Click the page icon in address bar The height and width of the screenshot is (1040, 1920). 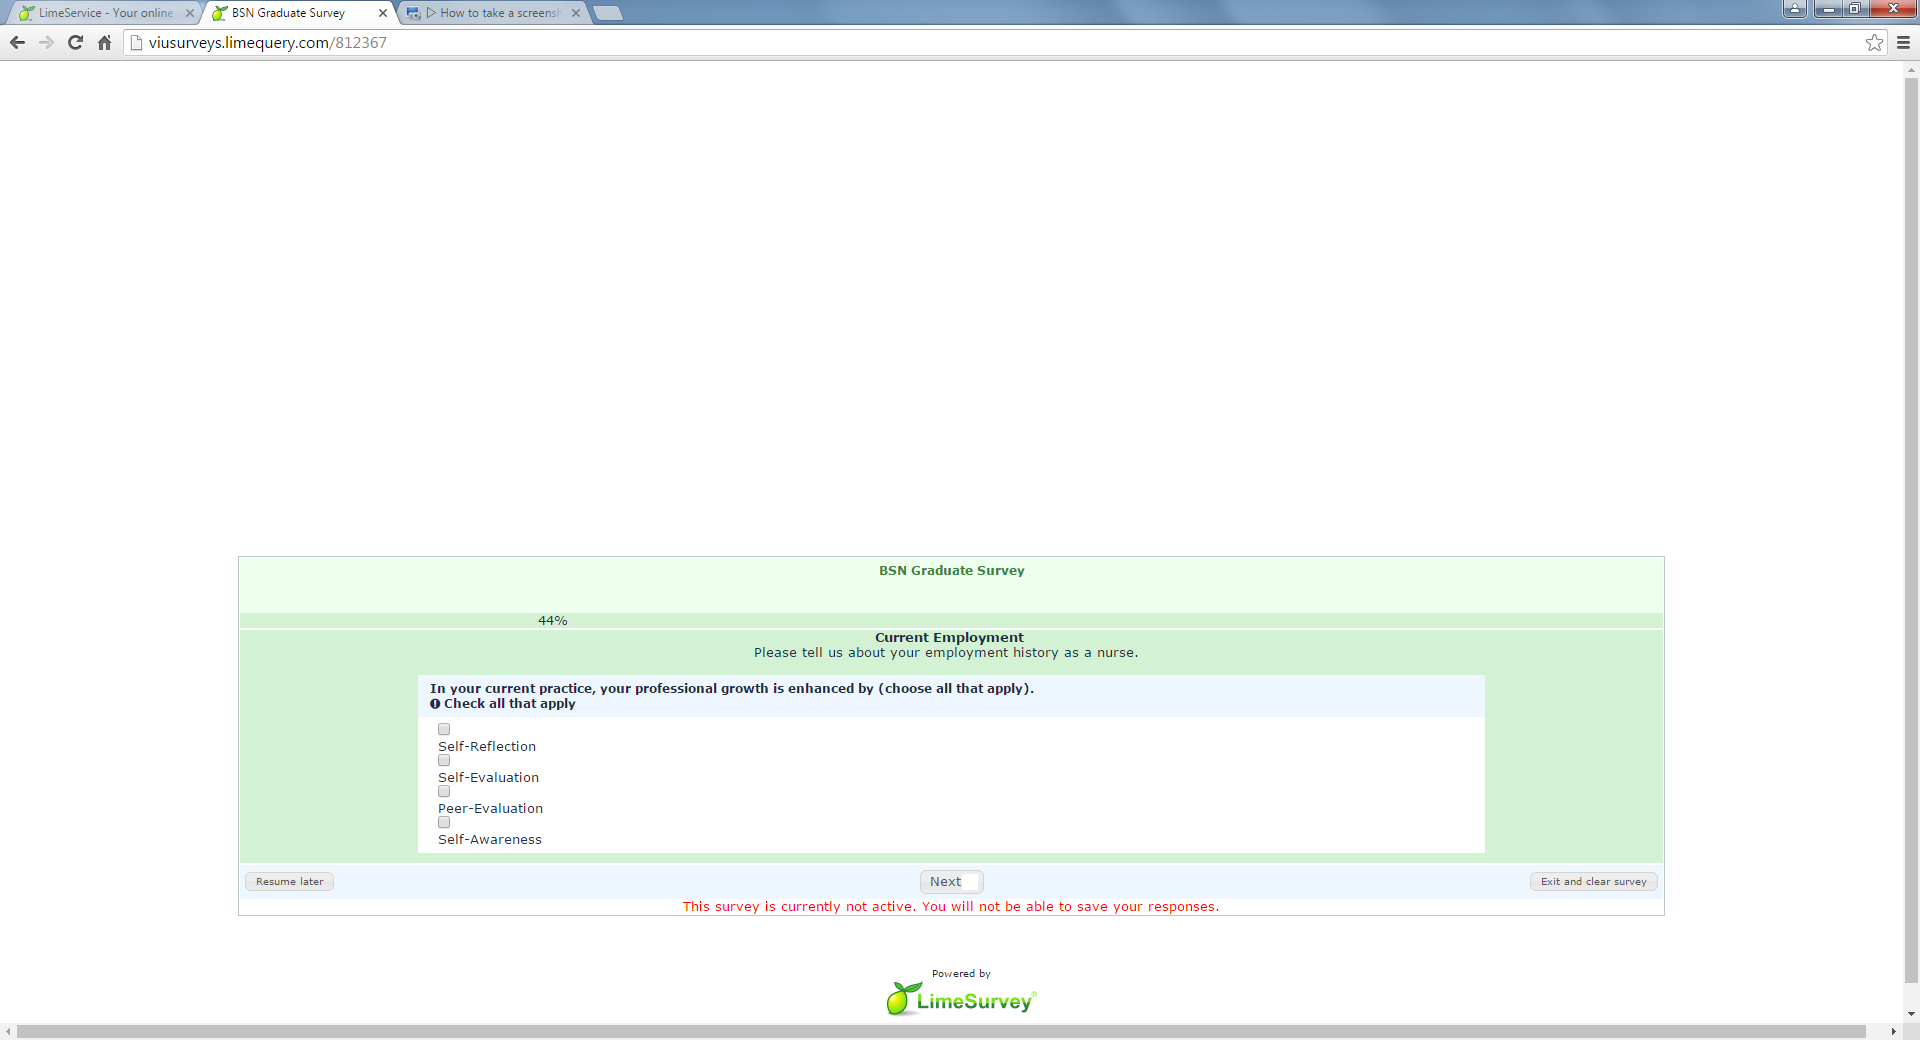137,42
